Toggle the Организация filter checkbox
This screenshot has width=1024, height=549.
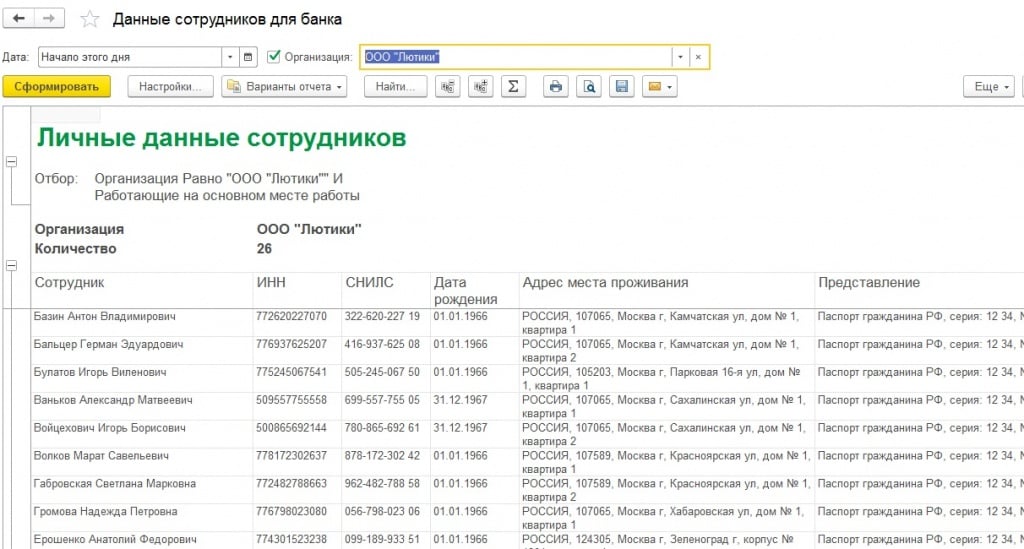coord(274,57)
